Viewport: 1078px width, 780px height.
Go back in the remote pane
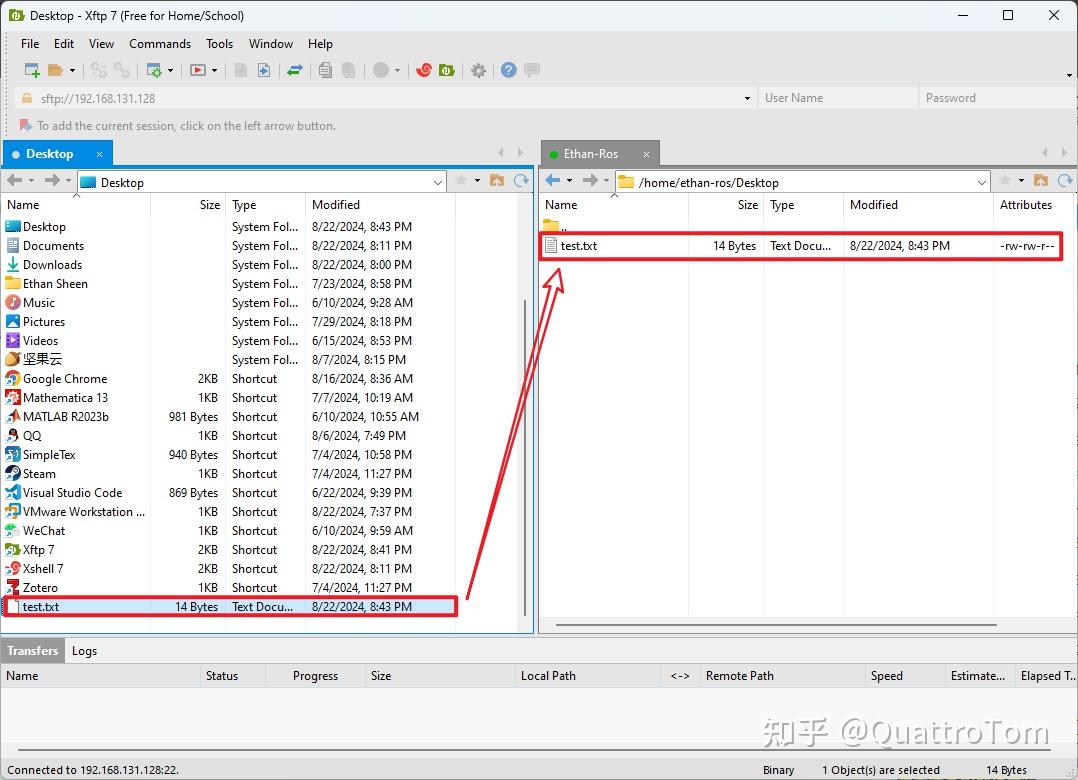point(553,180)
